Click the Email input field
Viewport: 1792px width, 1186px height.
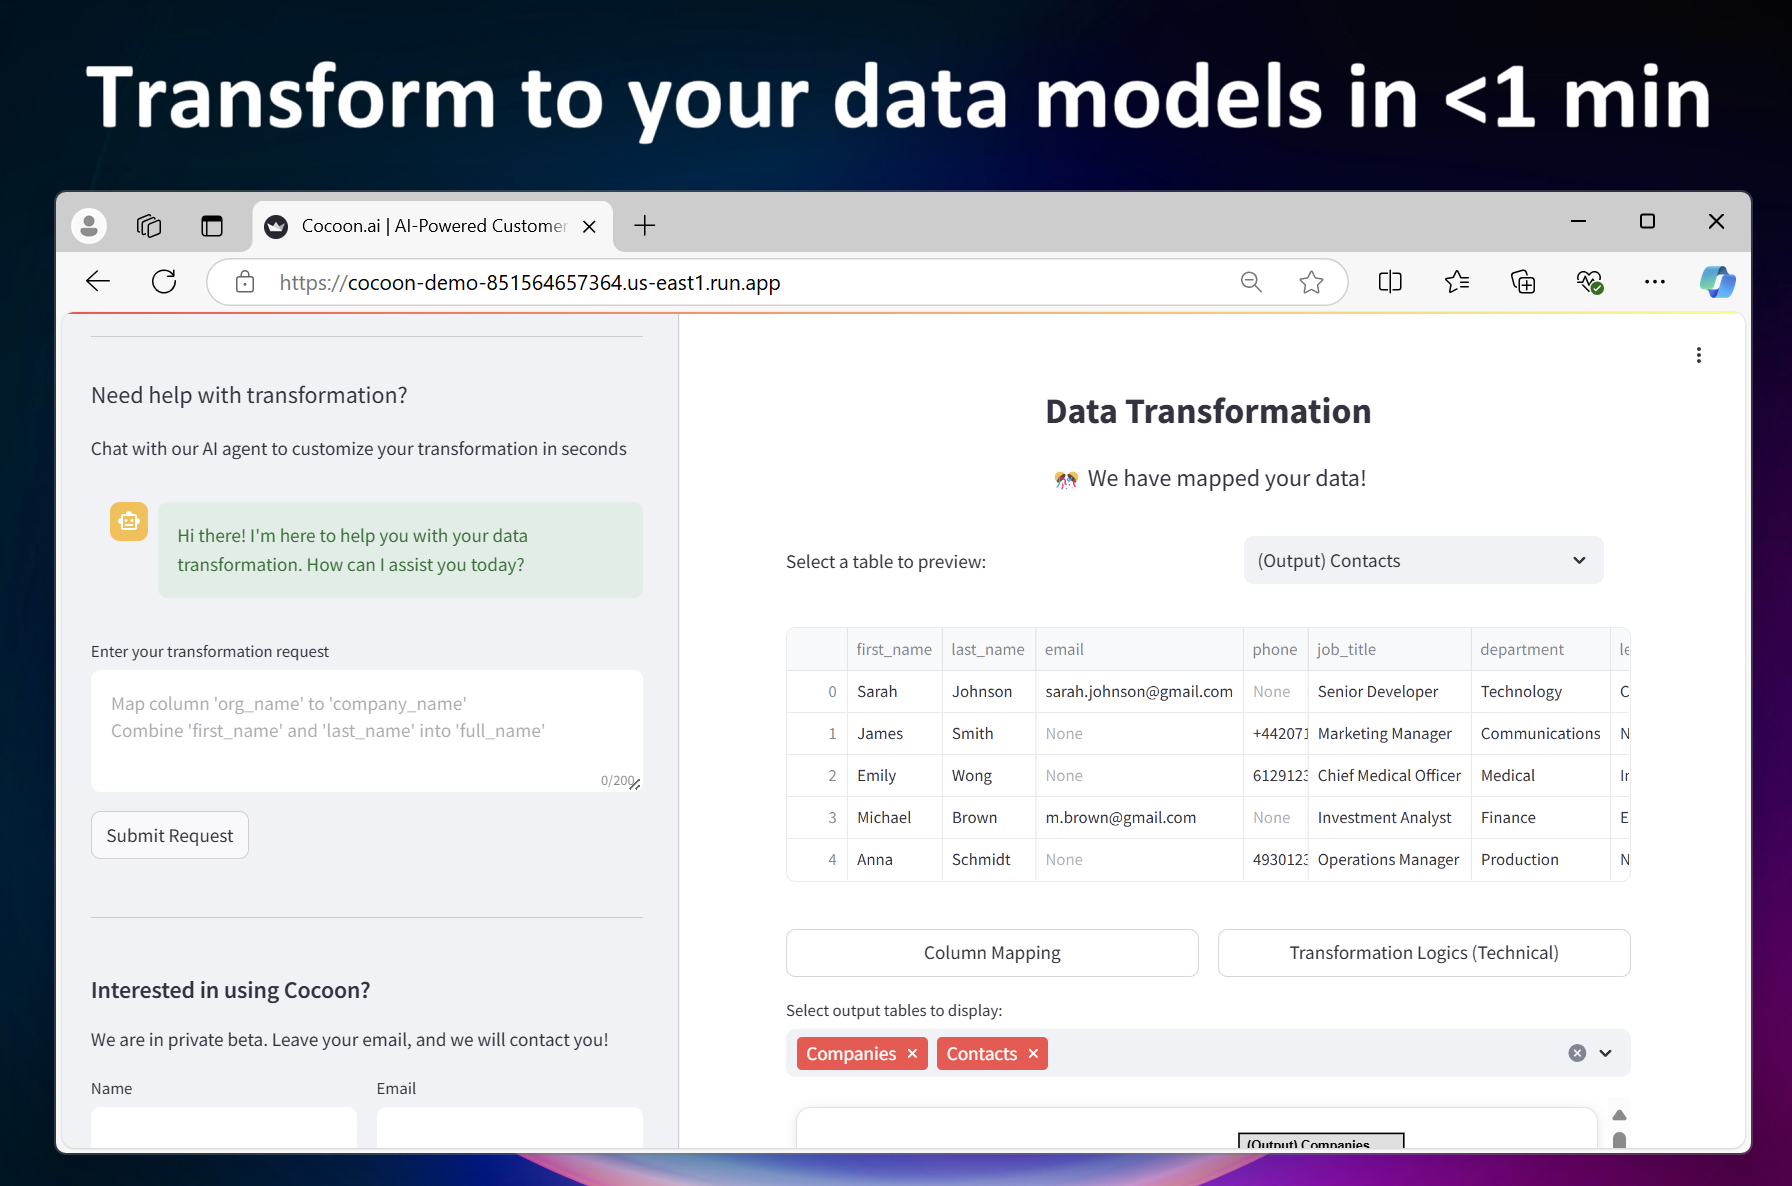pyautogui.click(x=510, y=1127)
